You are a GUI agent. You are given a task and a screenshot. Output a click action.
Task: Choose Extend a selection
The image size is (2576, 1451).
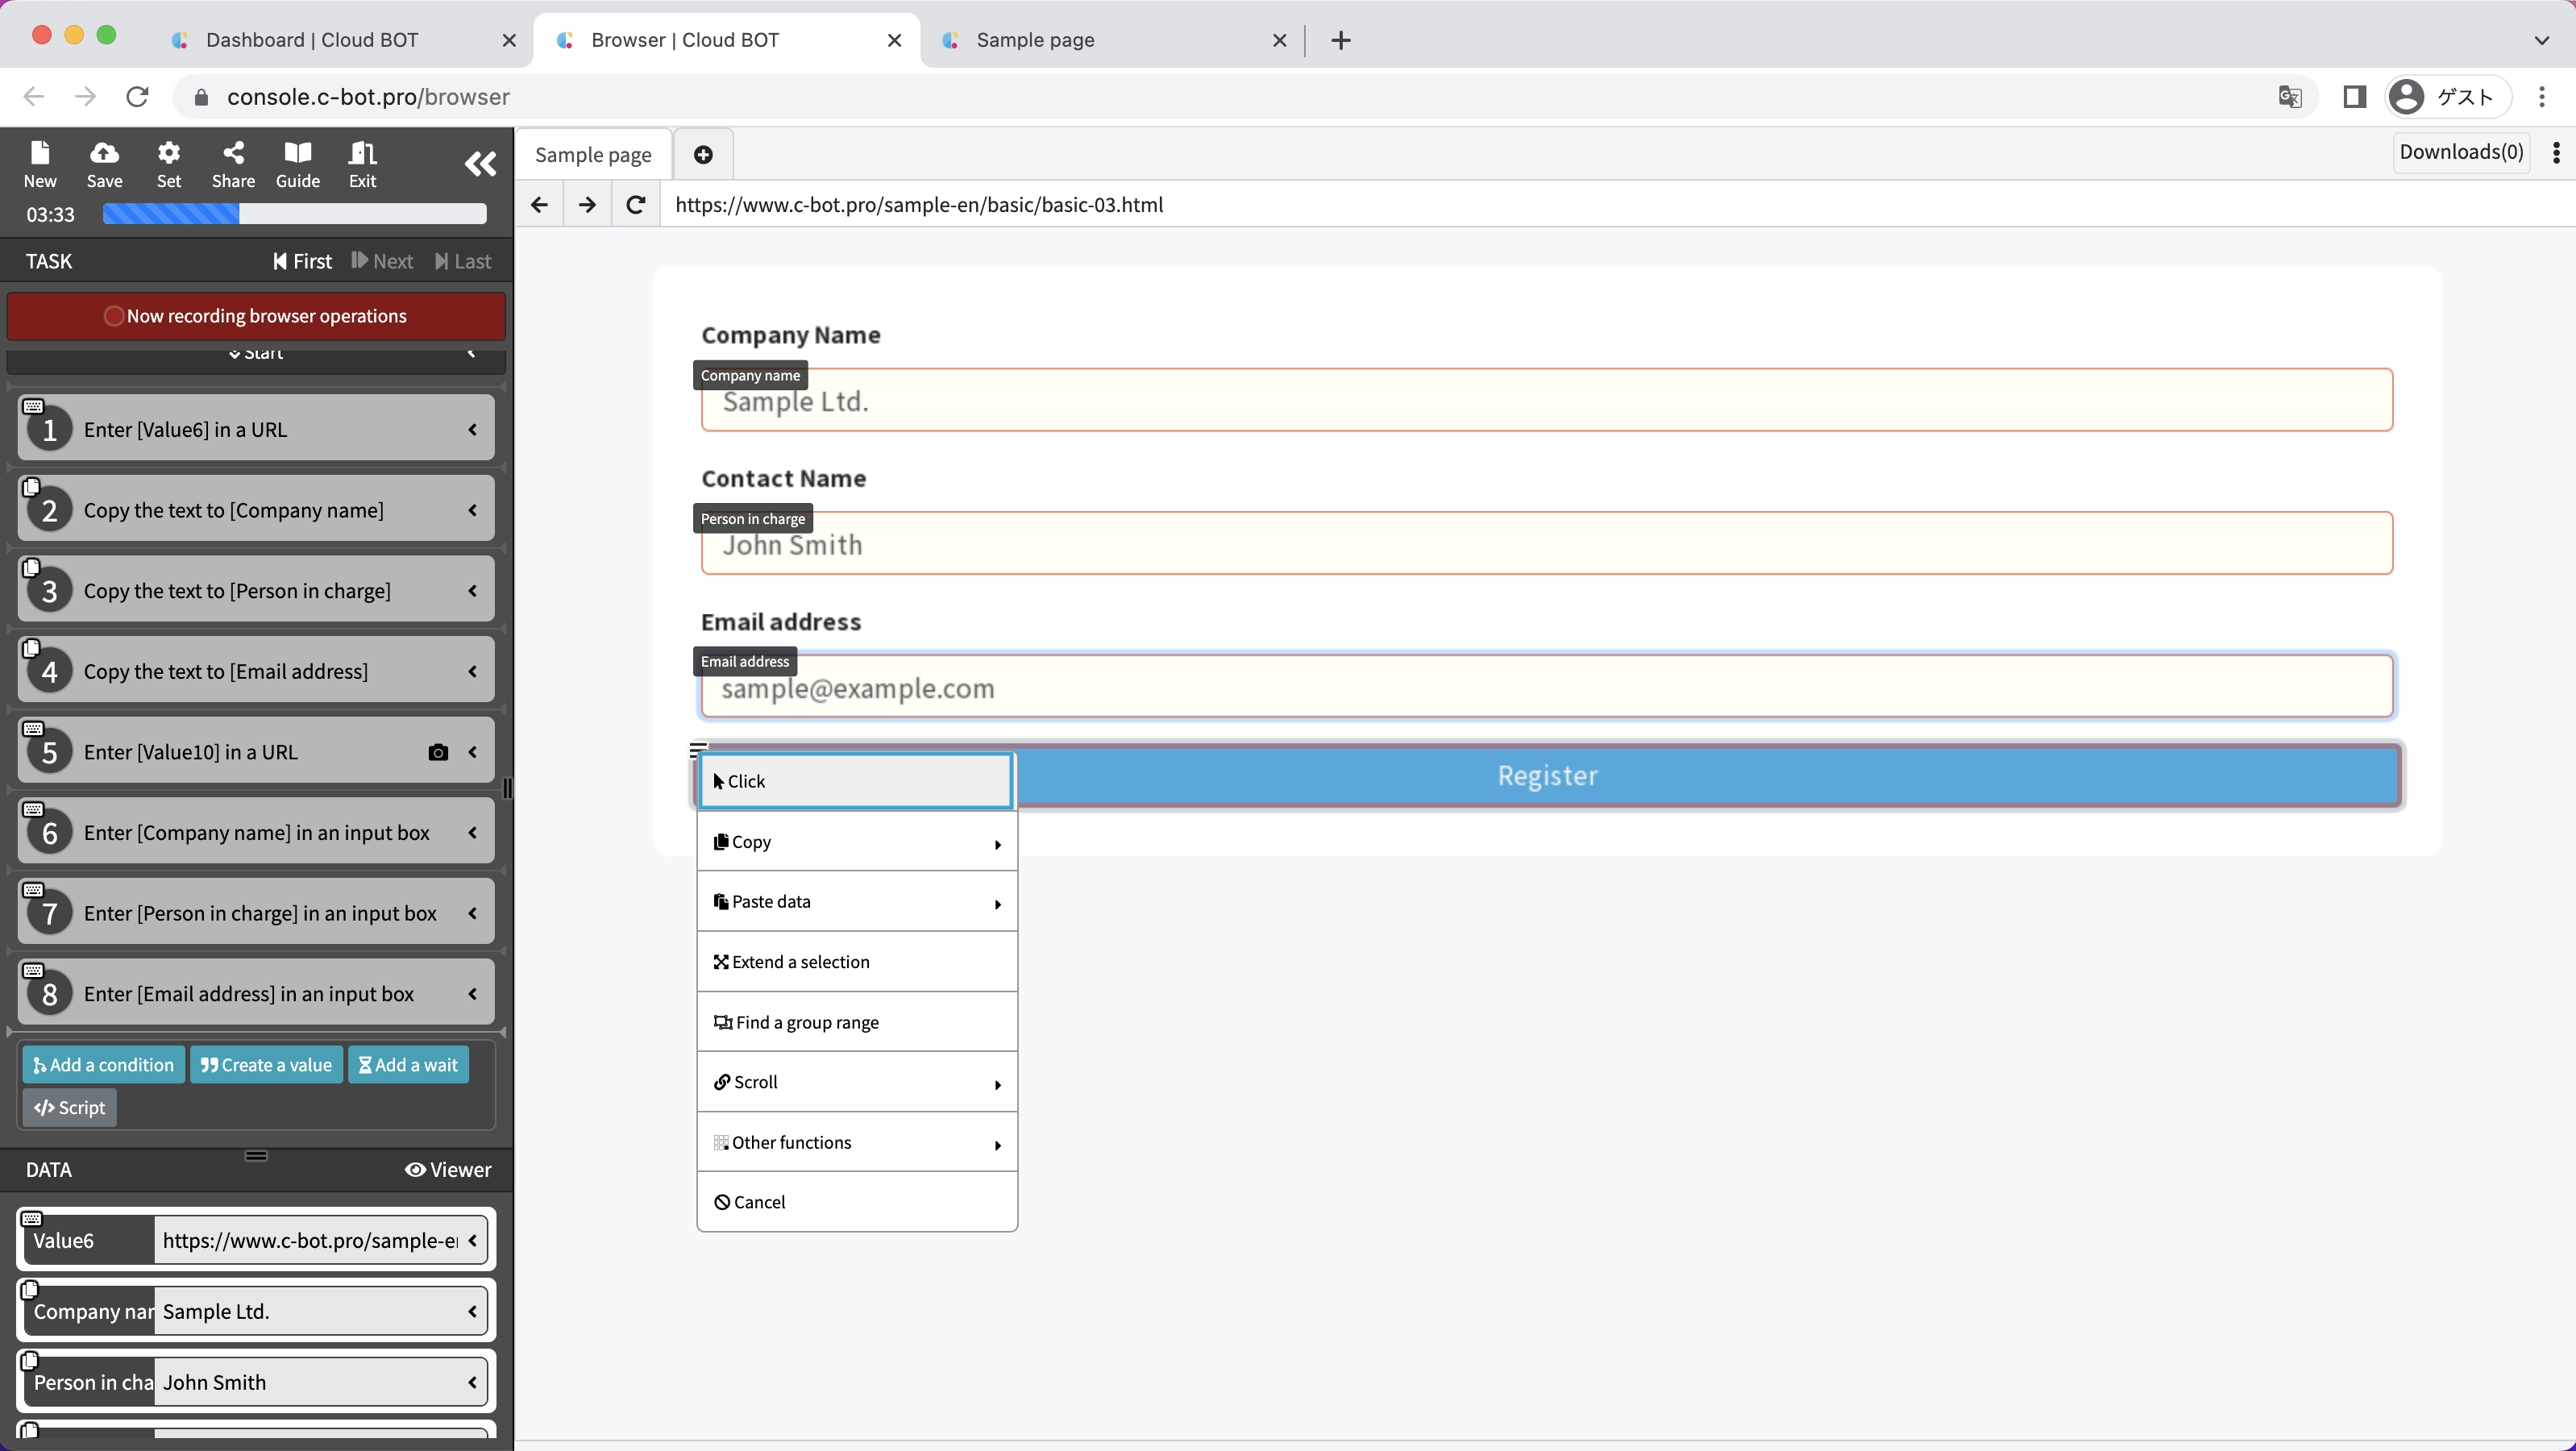[x=856, y=962]
